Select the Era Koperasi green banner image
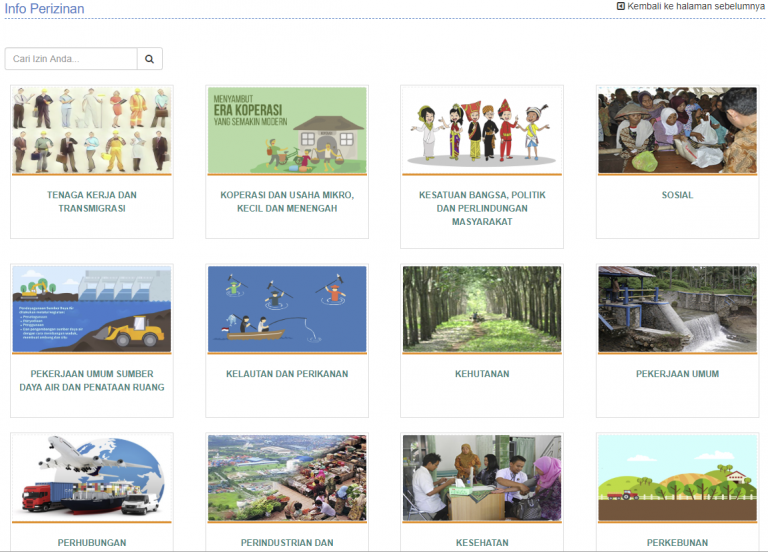 click(287, 130)
